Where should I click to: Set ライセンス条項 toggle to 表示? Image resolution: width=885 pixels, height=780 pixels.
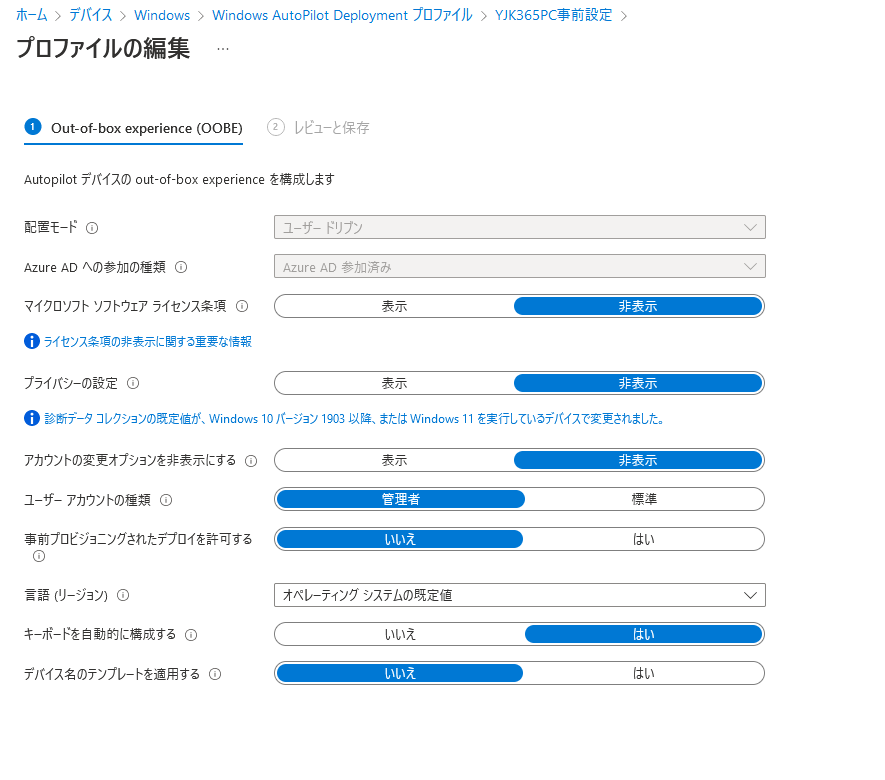coord(394,306)
